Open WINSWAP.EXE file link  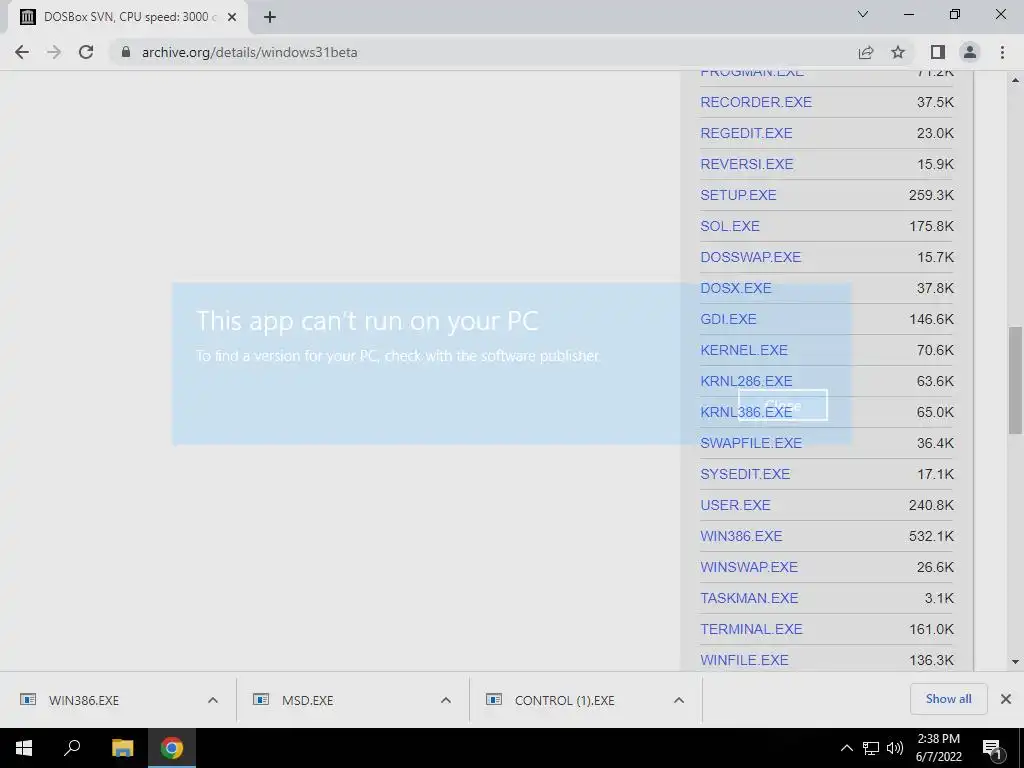pyautogui.click(x=749, y=567)
